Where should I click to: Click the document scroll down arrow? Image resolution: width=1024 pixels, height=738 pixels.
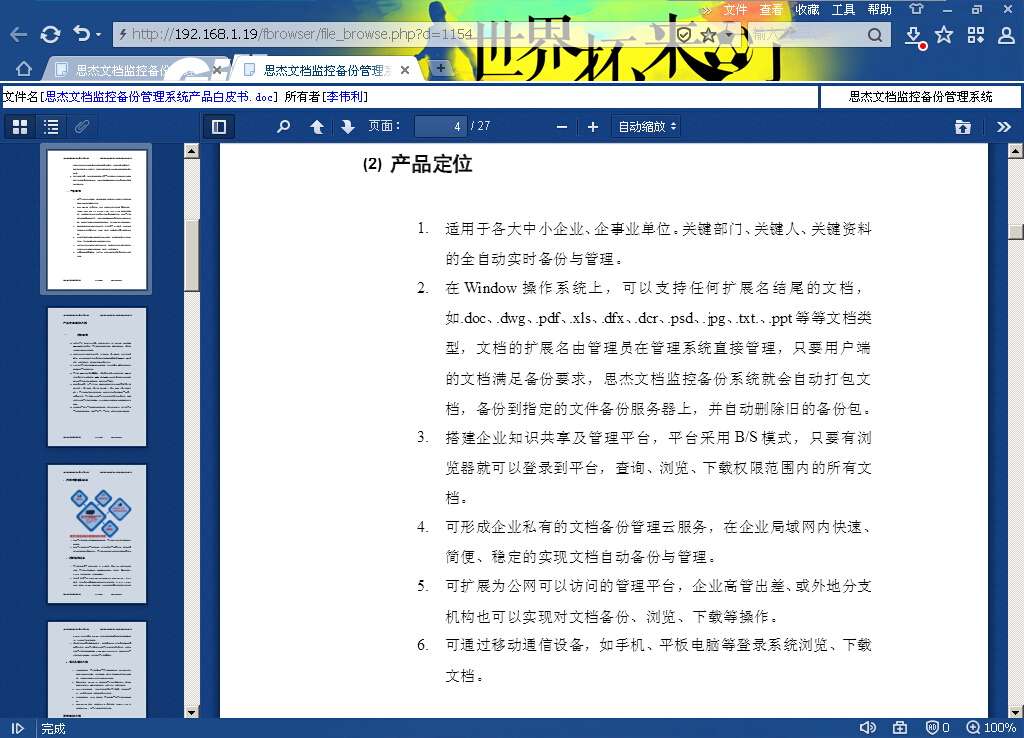1016,711
